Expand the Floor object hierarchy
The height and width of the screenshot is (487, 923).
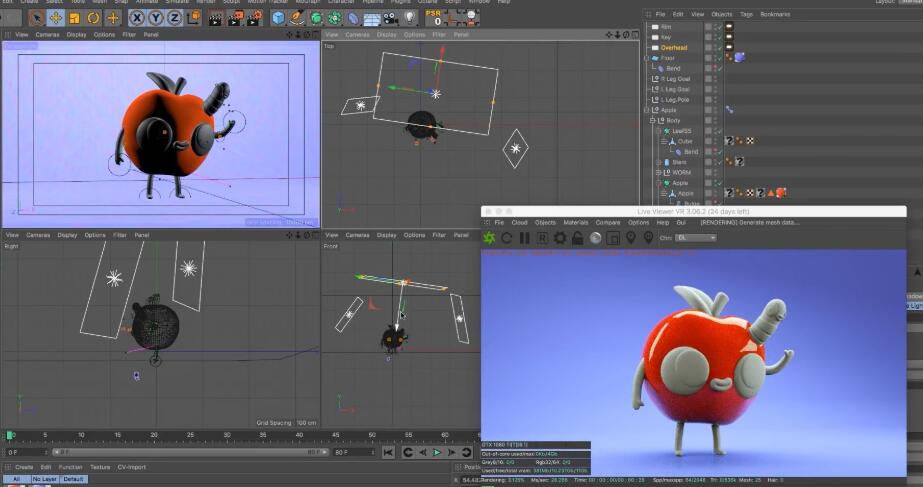[647, 58]
